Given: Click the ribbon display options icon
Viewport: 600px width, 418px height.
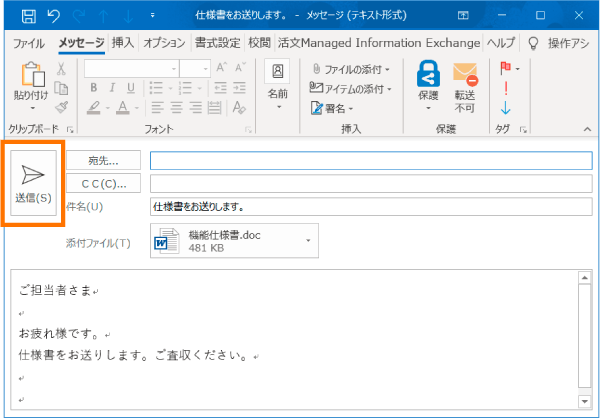Looking at the screenshot, I should coord(463,15).
